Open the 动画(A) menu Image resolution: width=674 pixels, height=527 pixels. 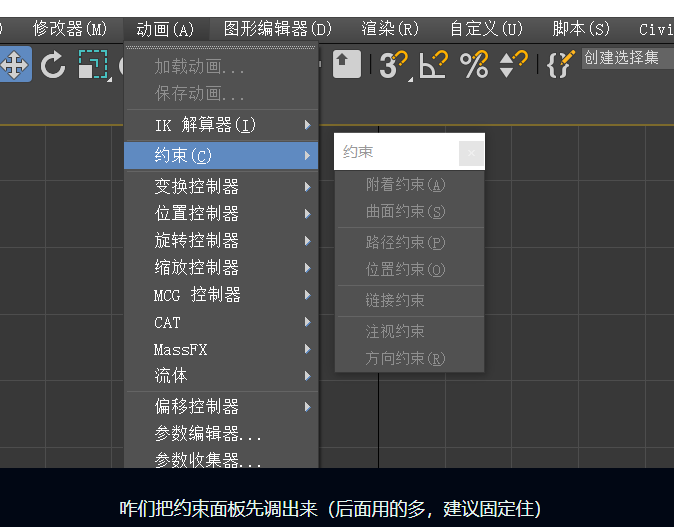click(x=165, y=29)
